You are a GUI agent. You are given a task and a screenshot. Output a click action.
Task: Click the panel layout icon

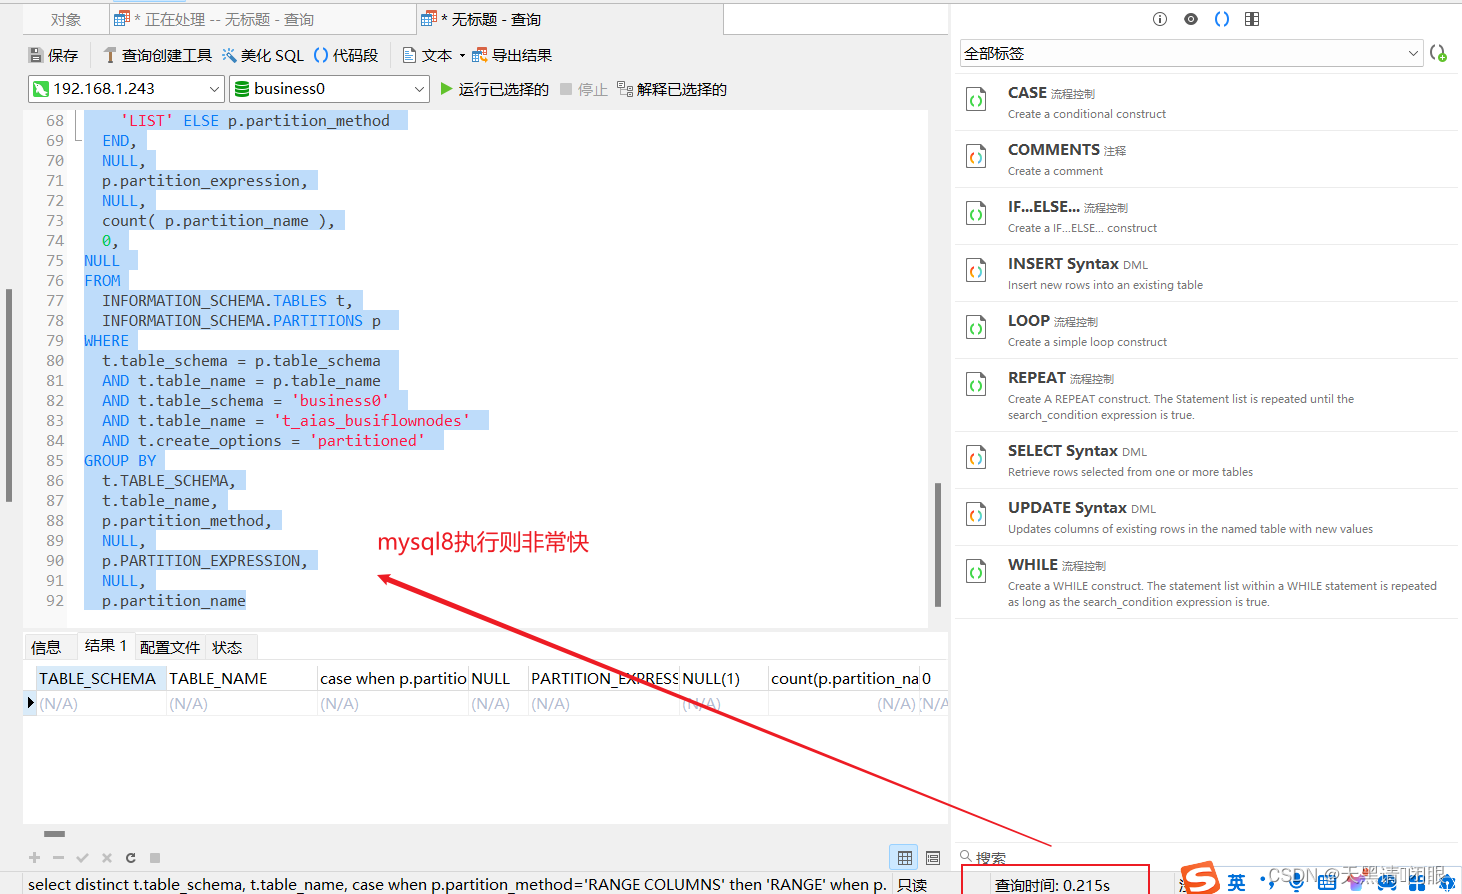click(1252, 19)
